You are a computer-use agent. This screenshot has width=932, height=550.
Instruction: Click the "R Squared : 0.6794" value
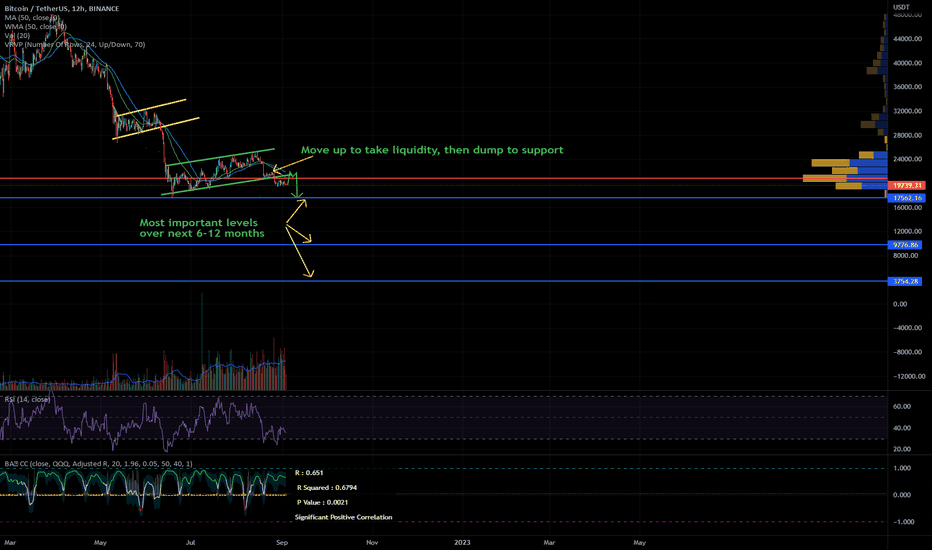326,488
